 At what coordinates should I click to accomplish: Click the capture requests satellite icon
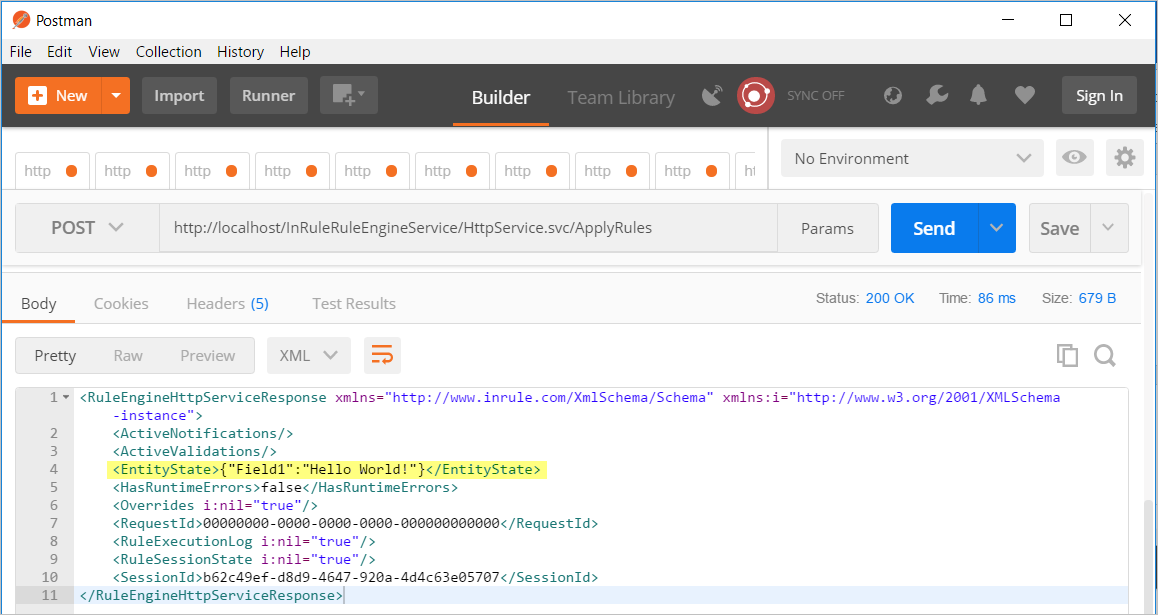click(711, 94)
